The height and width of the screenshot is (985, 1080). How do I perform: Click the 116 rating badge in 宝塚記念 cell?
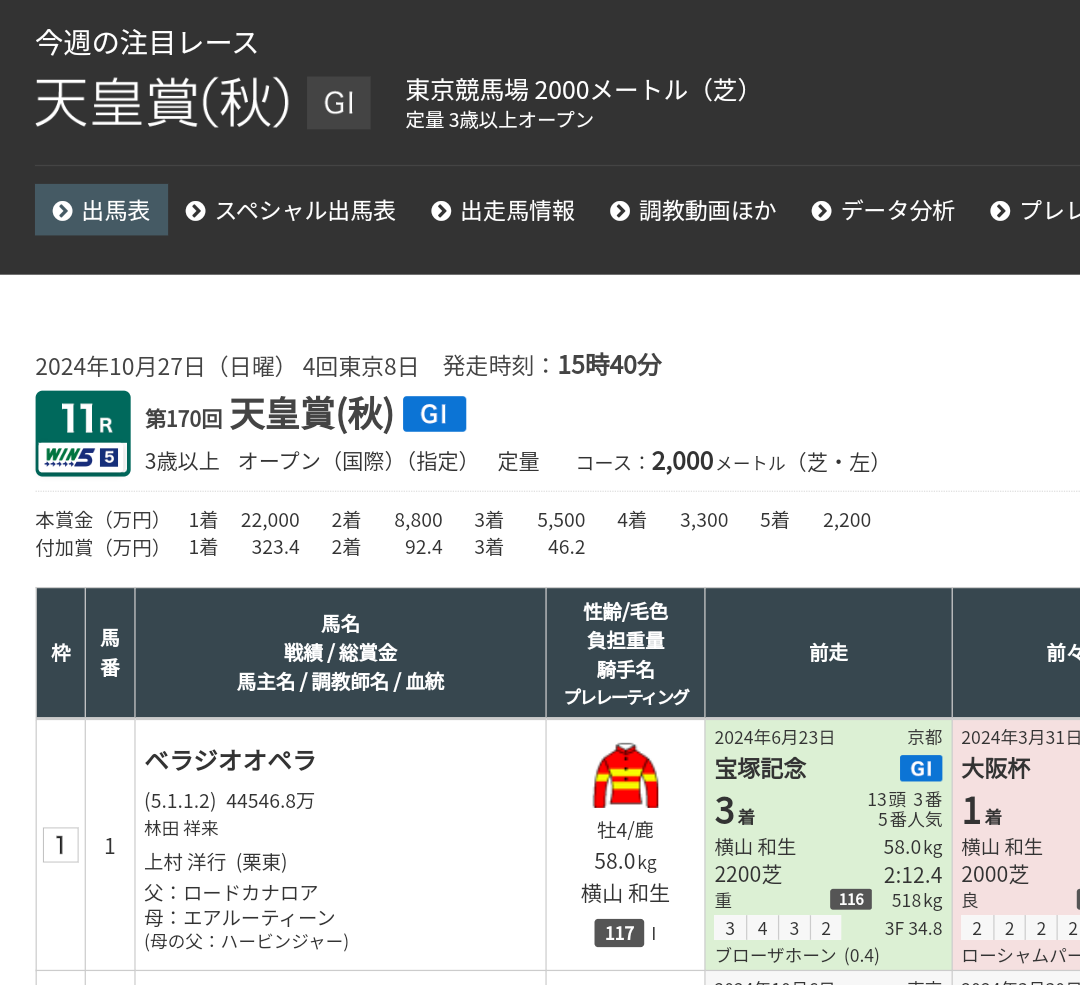click(x=851, y=899)
